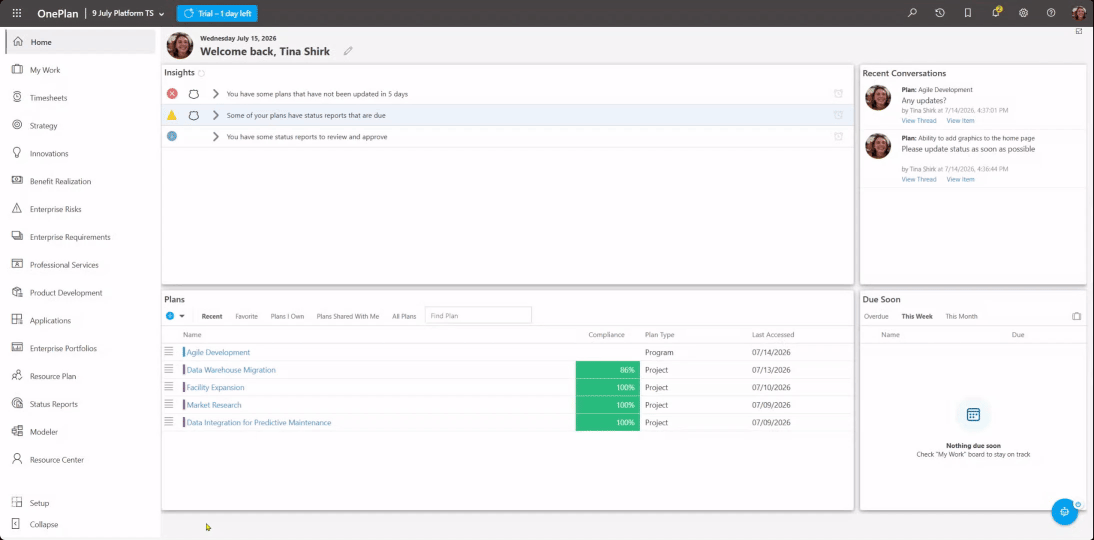Open the settings gear icon
Viewport: 1094px width, 540px height.
click(x=1024, y=13)
